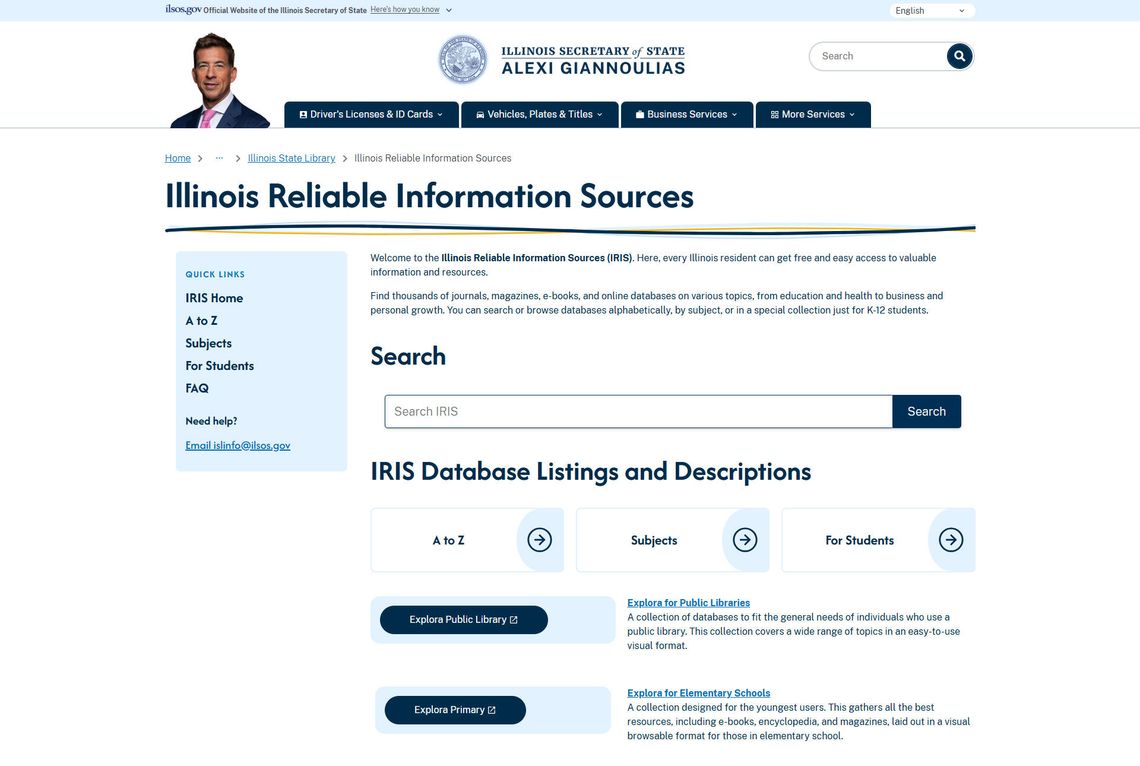The image size is (1140, 766).
Task: Open the Explora Public Library button
Action: [464, 620]
